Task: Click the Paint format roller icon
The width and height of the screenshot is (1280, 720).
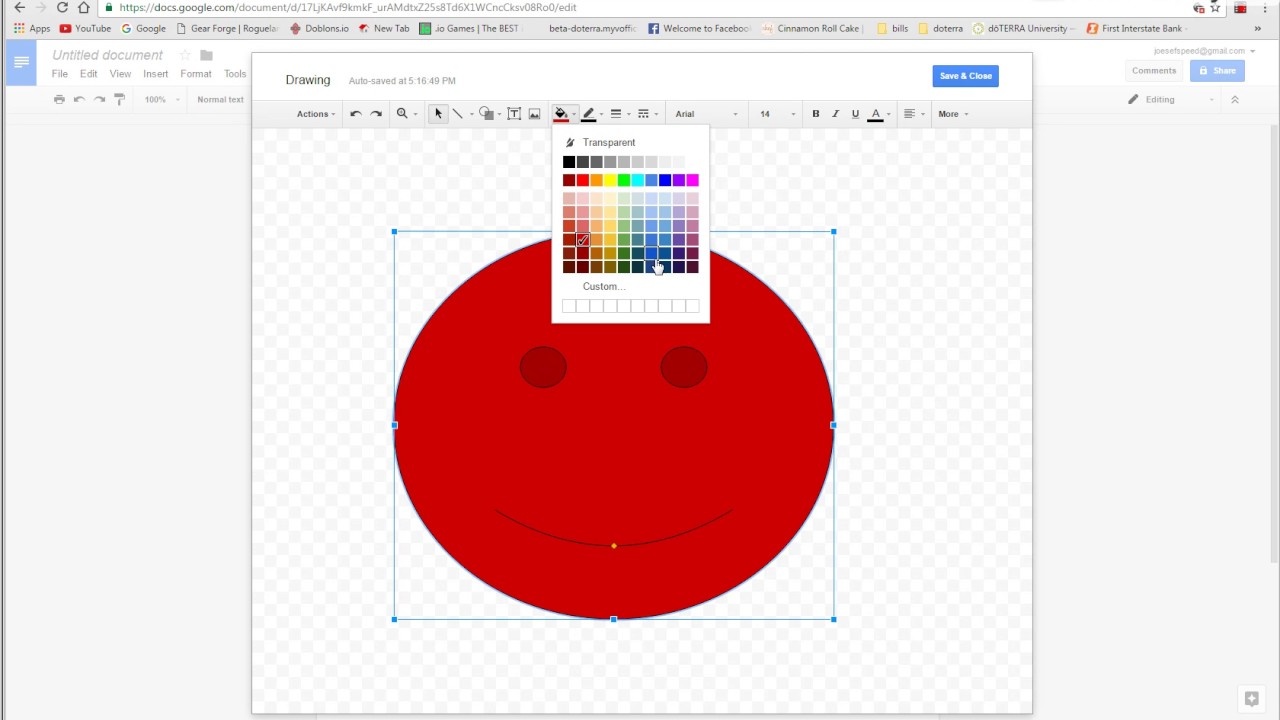Action: 119,99
